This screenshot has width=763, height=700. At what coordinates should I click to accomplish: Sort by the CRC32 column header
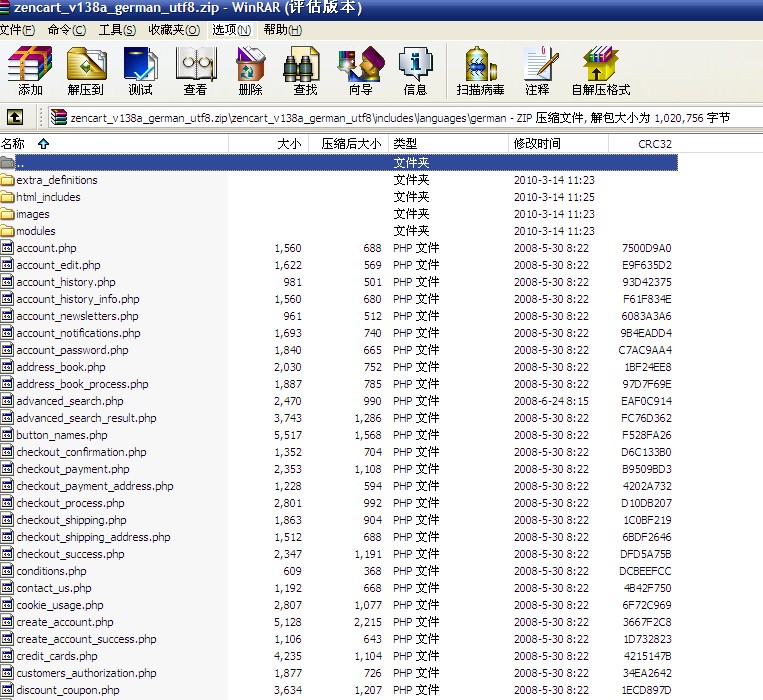point(643,144)
